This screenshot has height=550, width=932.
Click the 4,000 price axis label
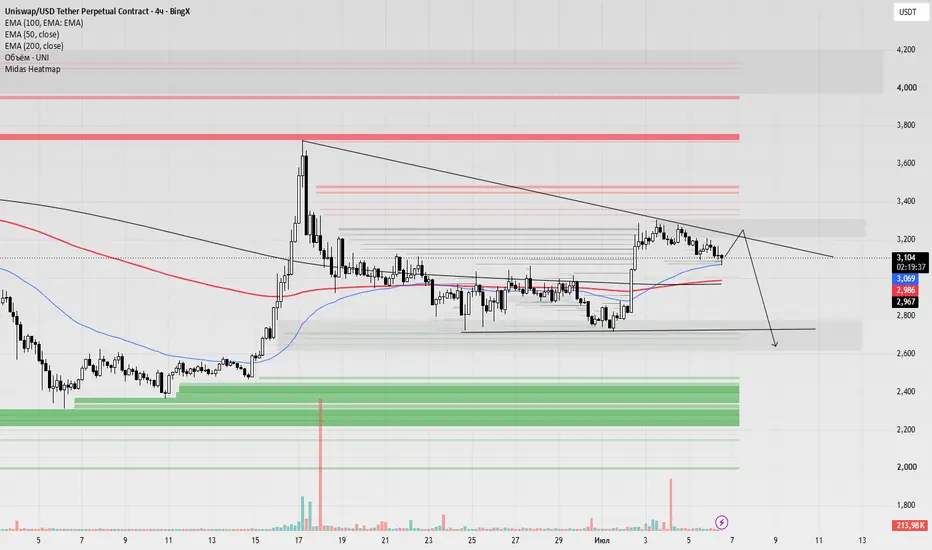click(x=906, y=87)
